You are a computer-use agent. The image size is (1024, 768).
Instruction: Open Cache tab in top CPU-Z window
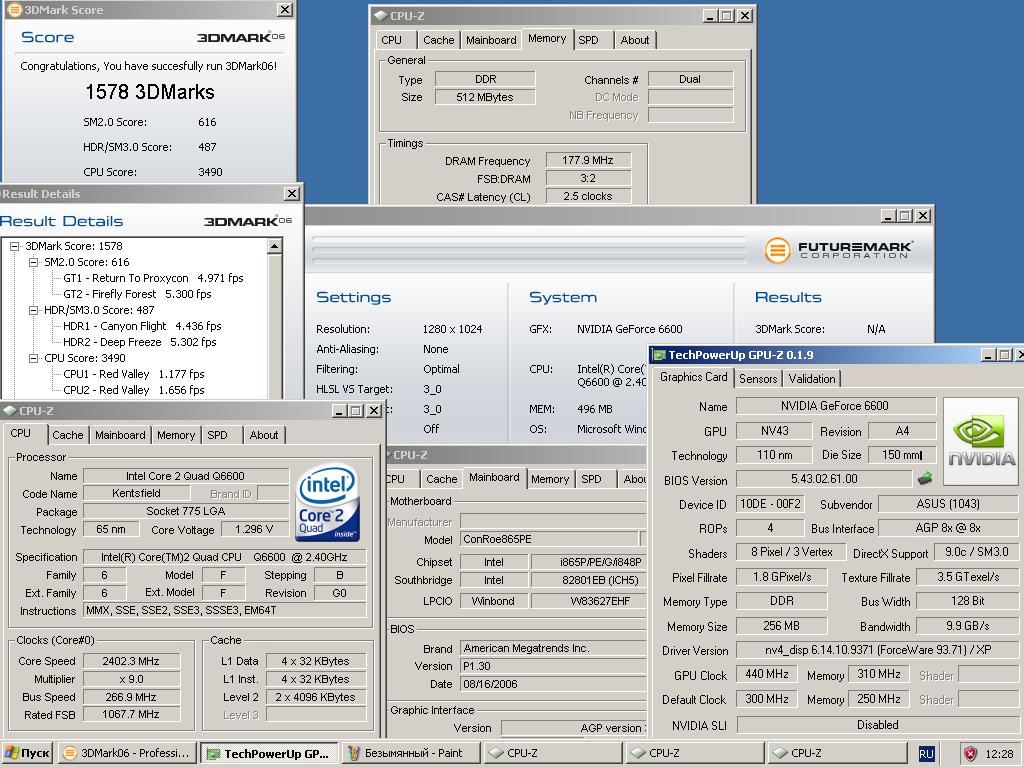pos(438,40)
